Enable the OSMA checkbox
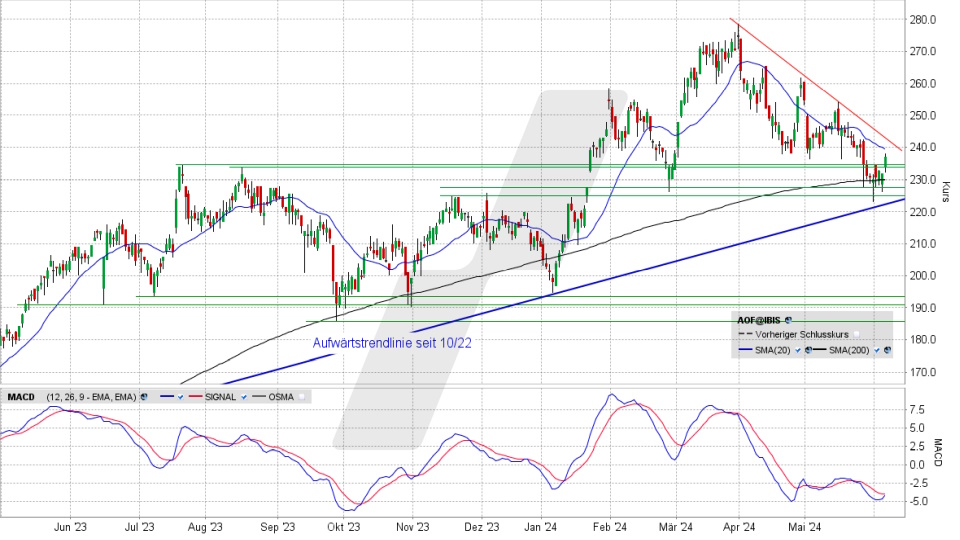Image resolution: width=960 pixels, height=540 pixels. point(301,397)
